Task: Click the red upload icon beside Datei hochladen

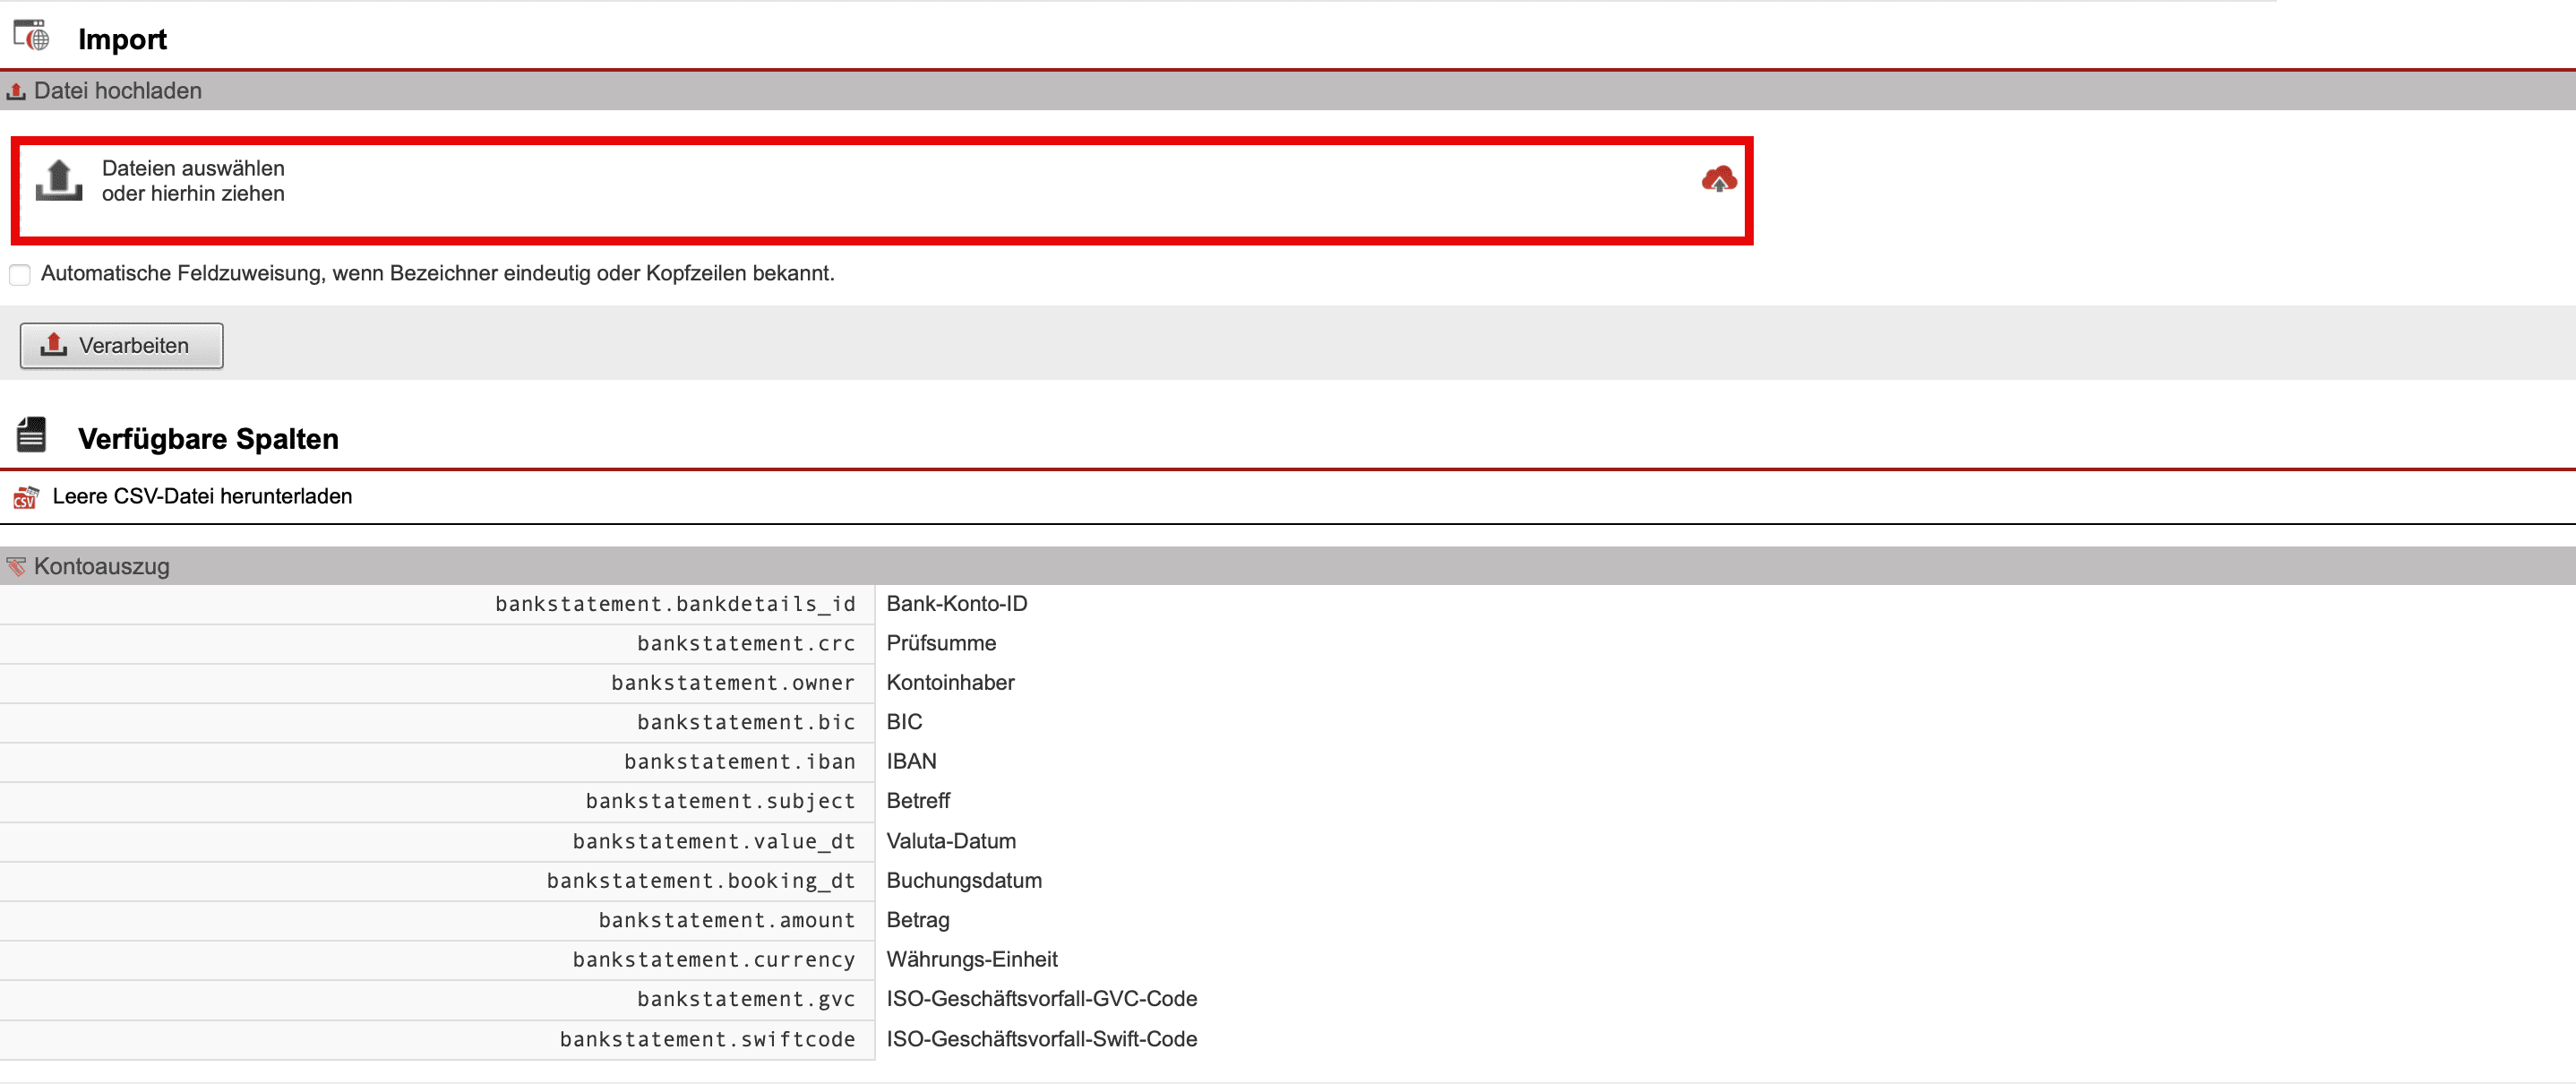Action: tap(15, 91)
